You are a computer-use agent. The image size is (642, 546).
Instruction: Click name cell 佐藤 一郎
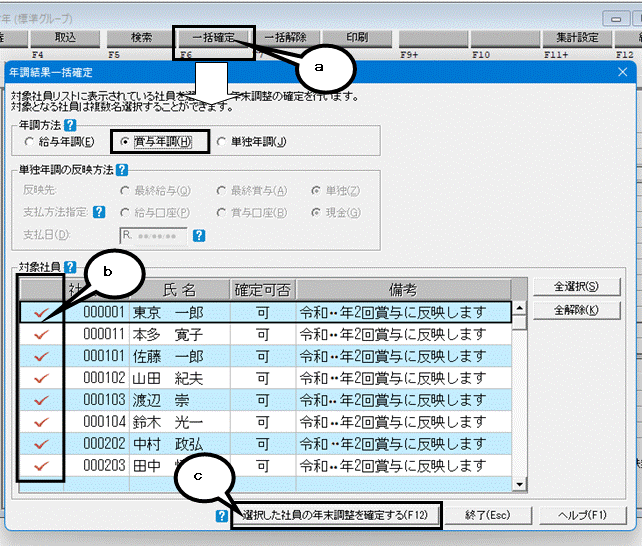point(180,356)
